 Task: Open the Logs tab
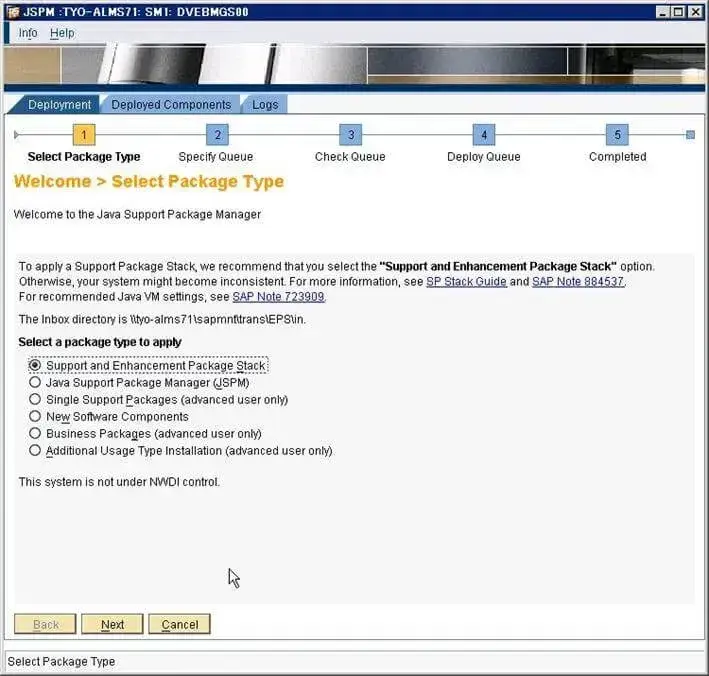(265, 105)
